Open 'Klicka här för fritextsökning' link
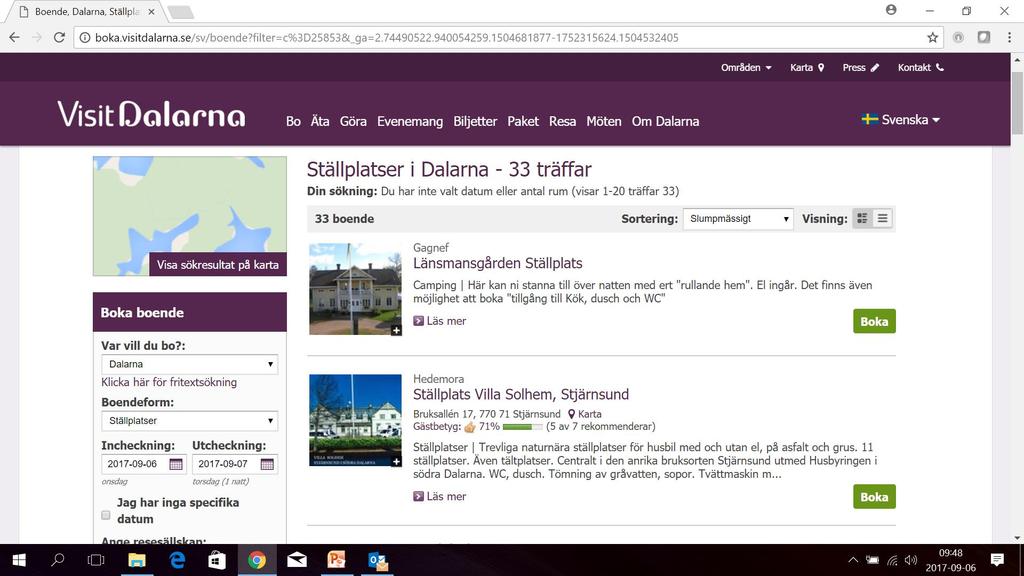The height and width of the screenshot is (576, 1024). [x=168, y=382]
